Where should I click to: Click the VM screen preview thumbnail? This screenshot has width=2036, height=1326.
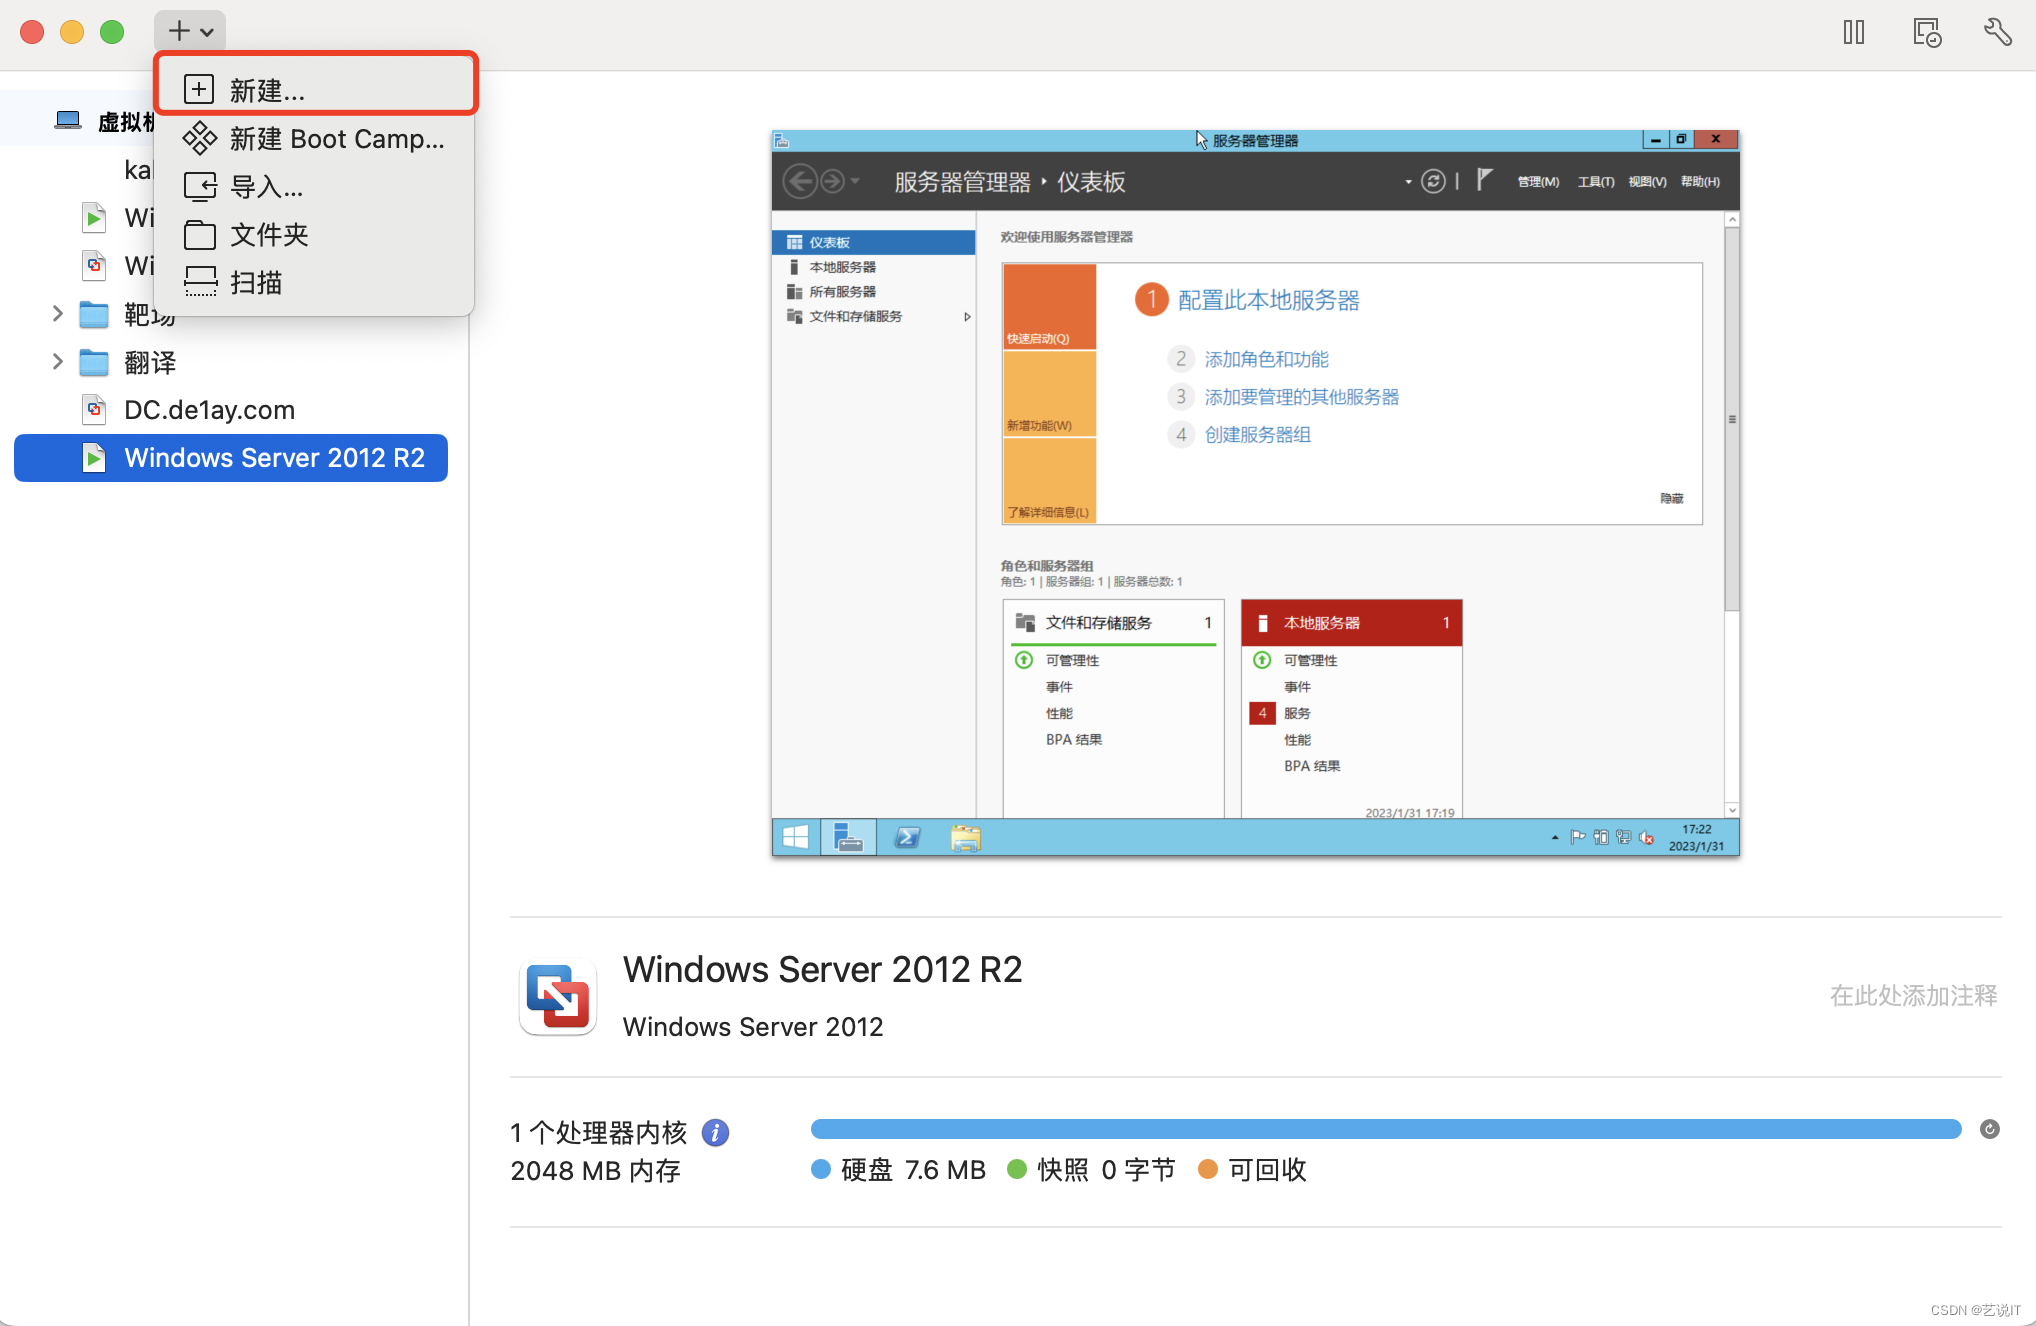tap(1256, 493)
